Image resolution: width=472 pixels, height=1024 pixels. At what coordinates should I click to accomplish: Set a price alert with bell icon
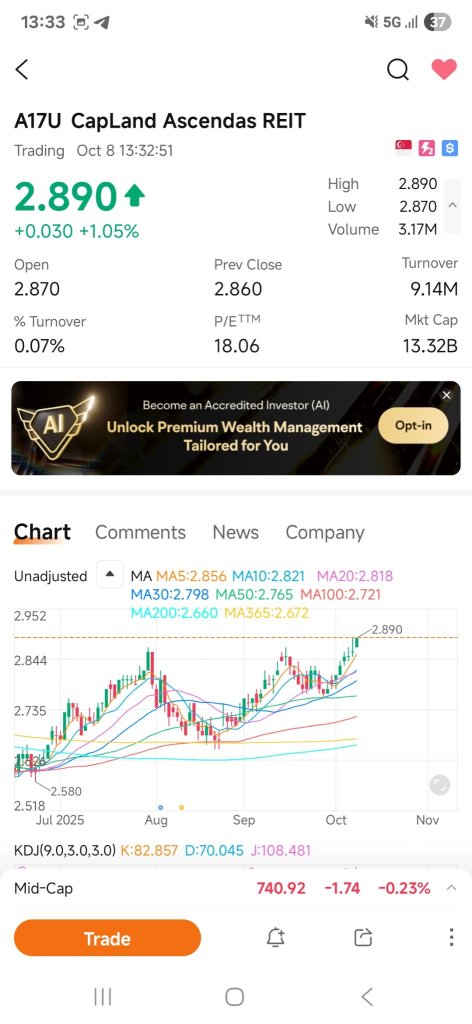(x=275, y=938)
